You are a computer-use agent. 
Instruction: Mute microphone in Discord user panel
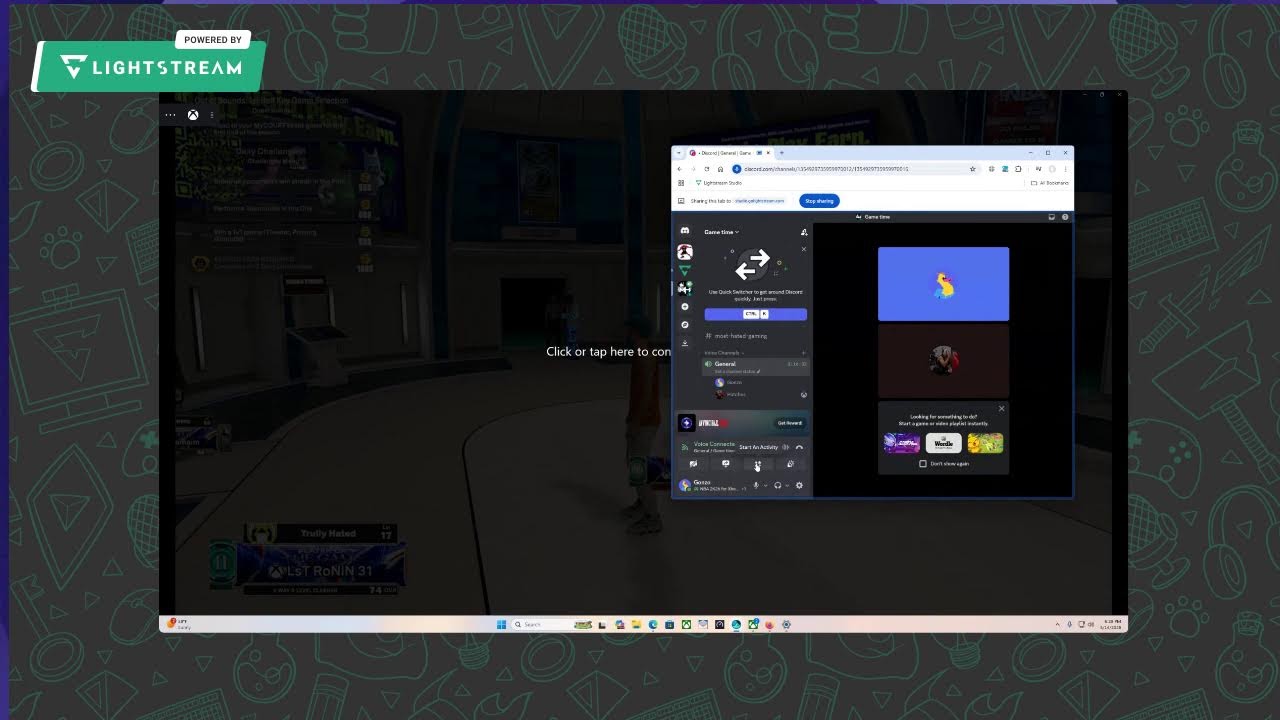[x=756, y=486]
